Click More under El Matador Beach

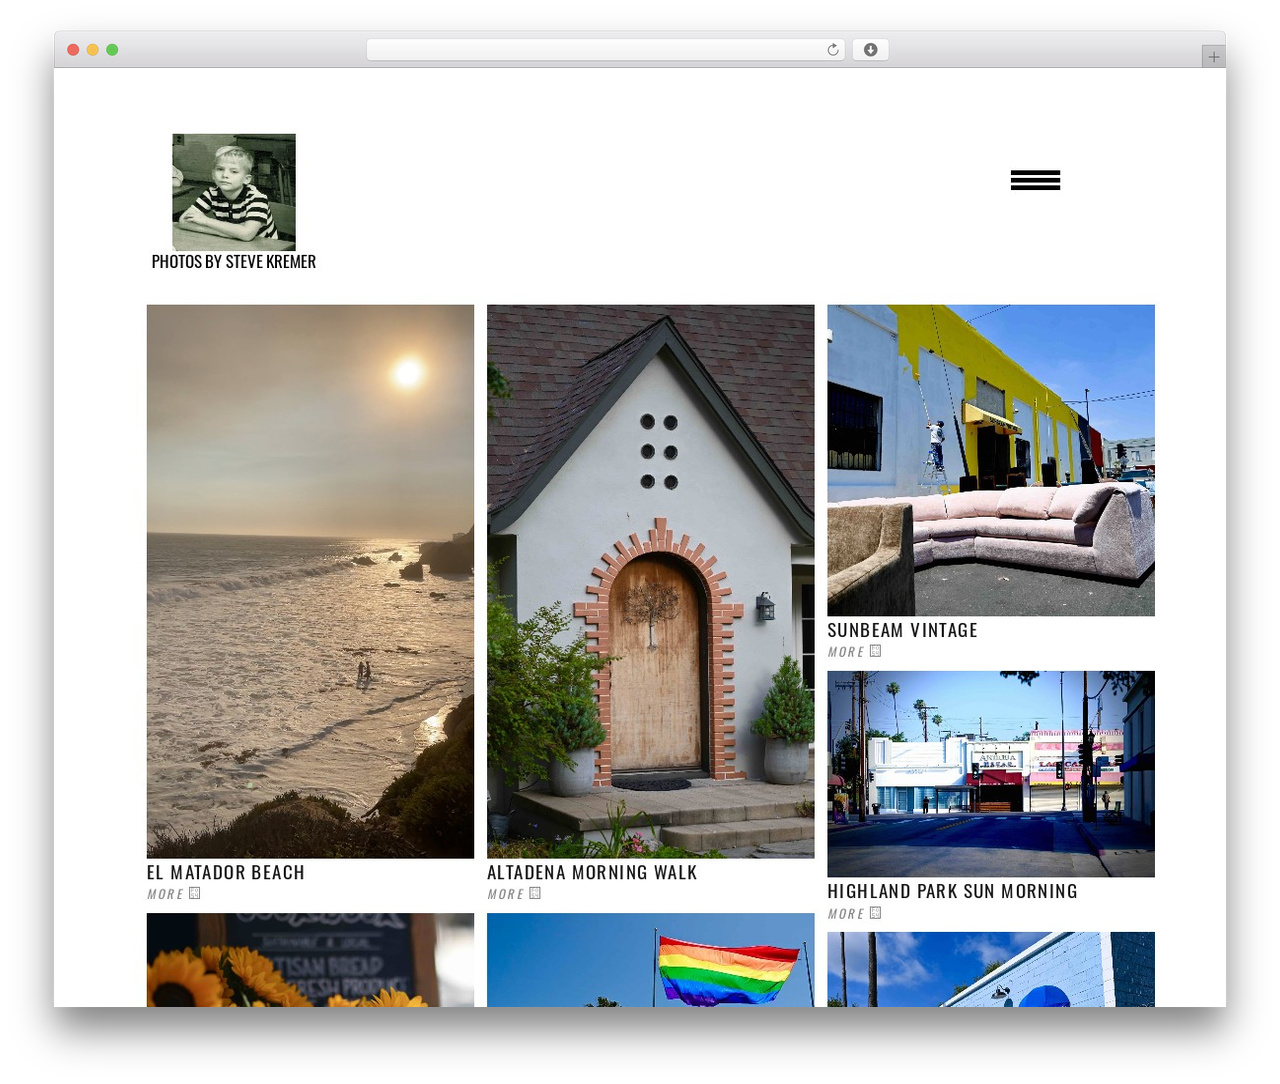(165, 894)
